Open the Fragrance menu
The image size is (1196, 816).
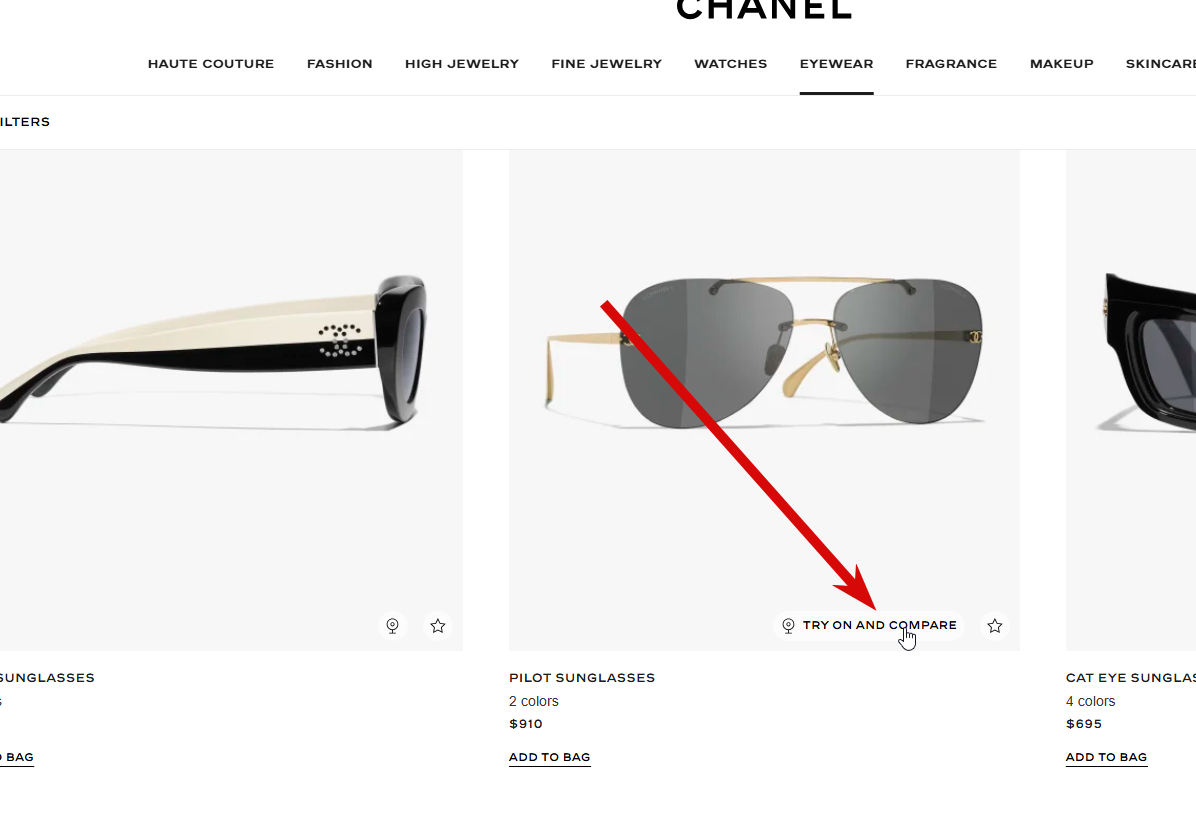[951, 64]
